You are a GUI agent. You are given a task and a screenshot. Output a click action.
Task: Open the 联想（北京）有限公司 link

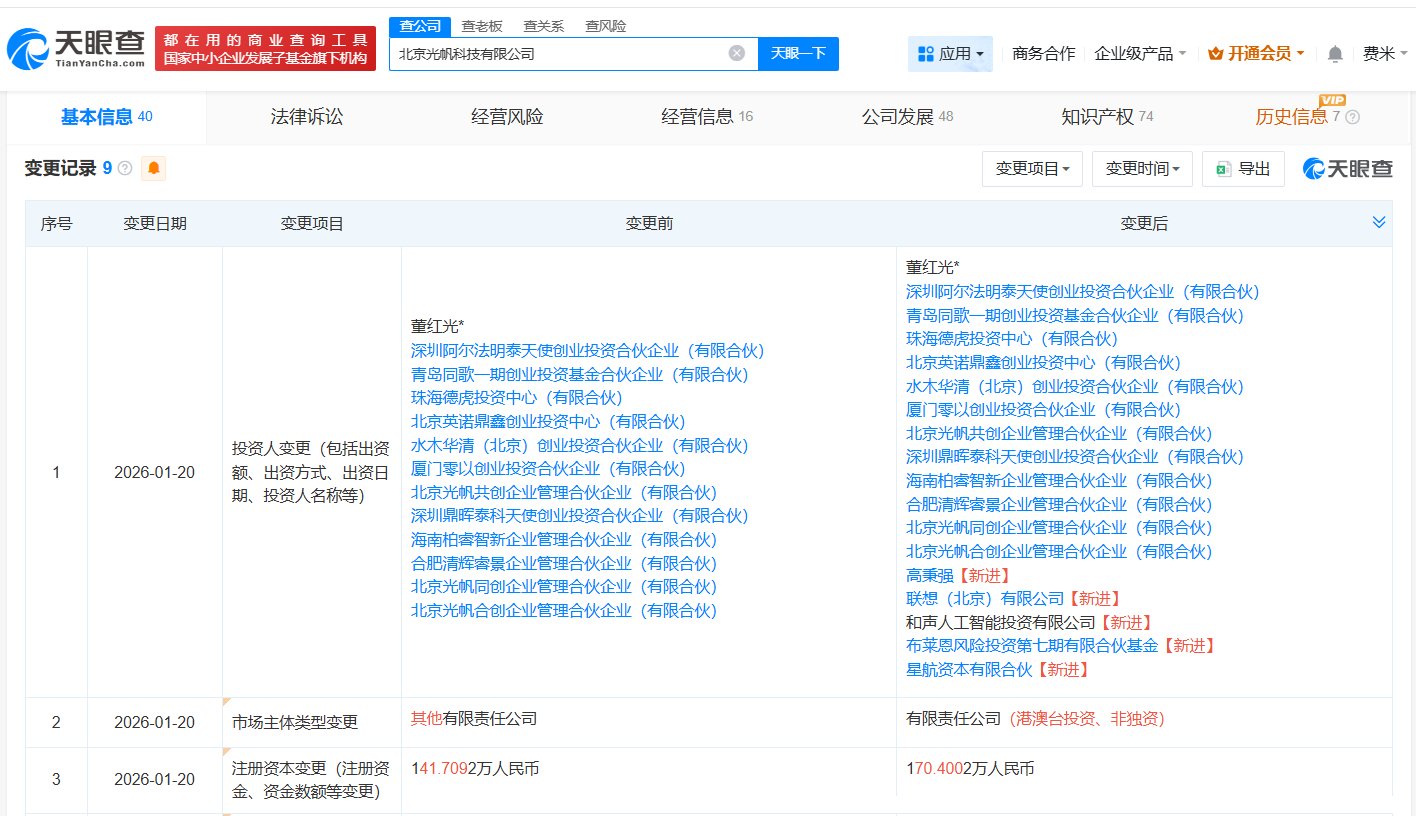point(985,599)
